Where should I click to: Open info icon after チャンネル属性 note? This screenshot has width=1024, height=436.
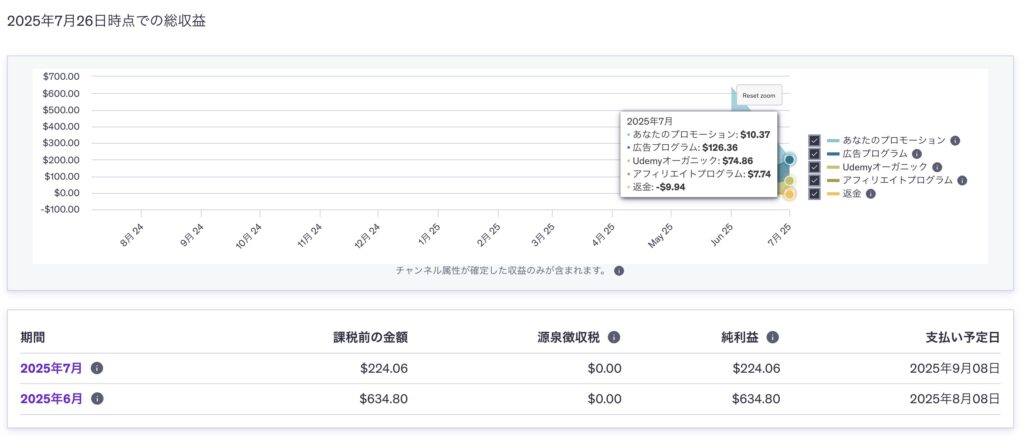[619, 270]
